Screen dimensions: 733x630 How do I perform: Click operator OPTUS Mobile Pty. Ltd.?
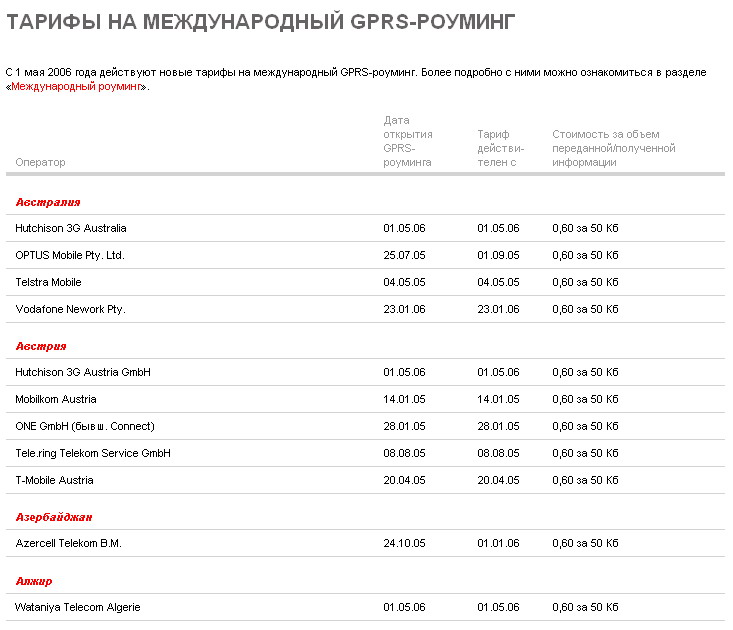tap(70, 255)
